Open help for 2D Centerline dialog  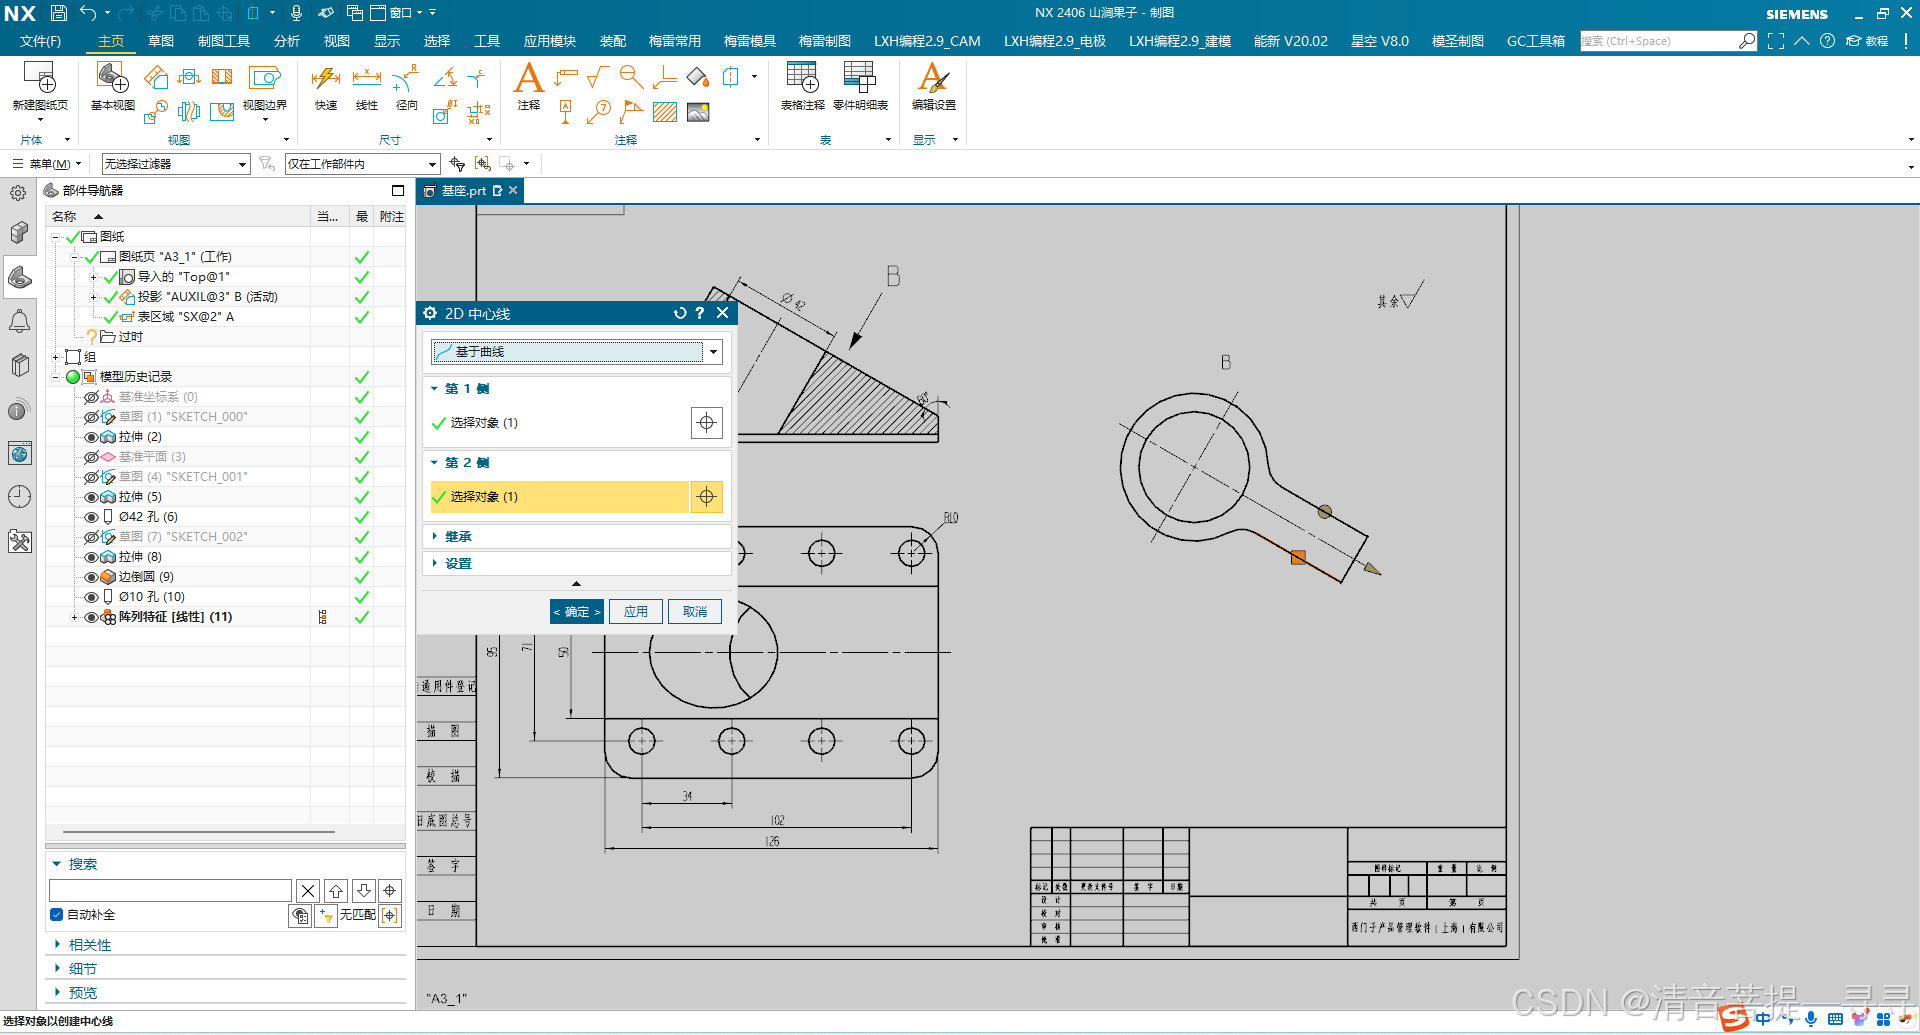click(700, 313)
